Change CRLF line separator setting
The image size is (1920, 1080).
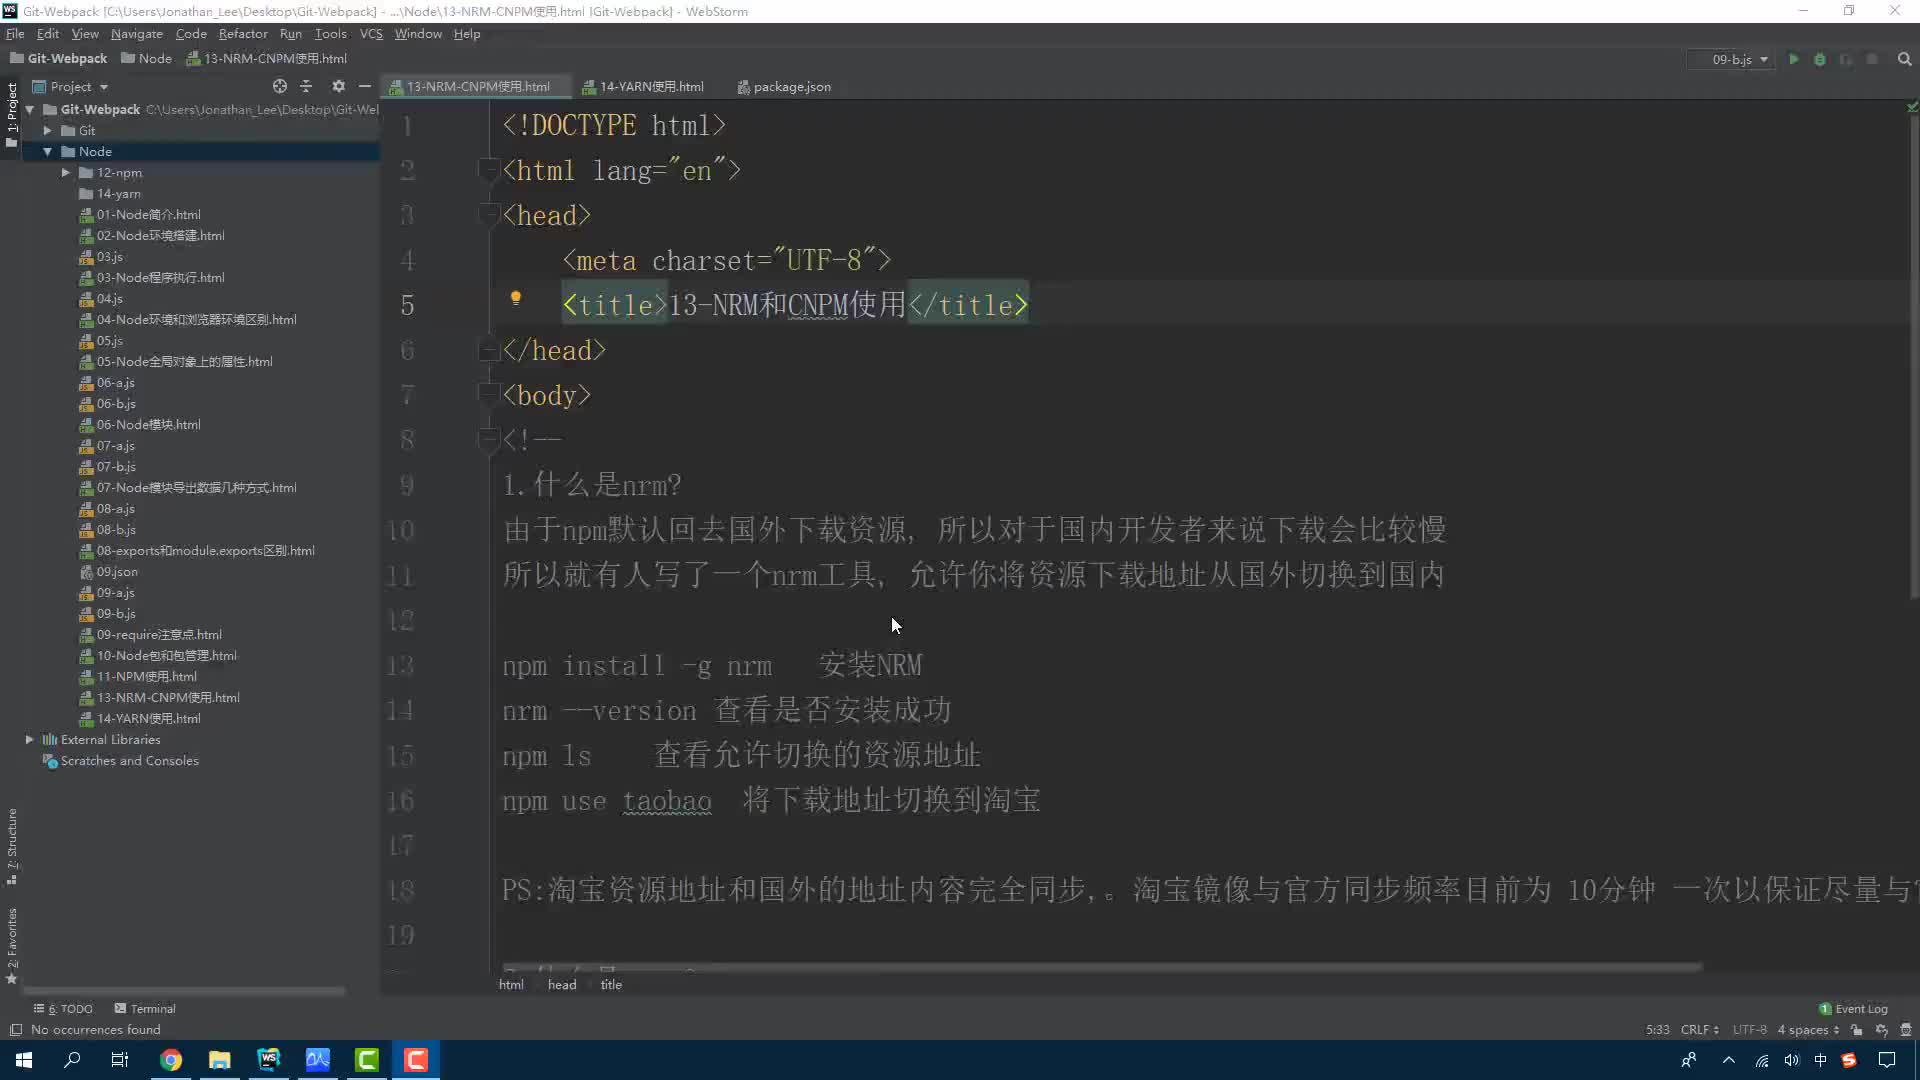pos(1699,1029)
